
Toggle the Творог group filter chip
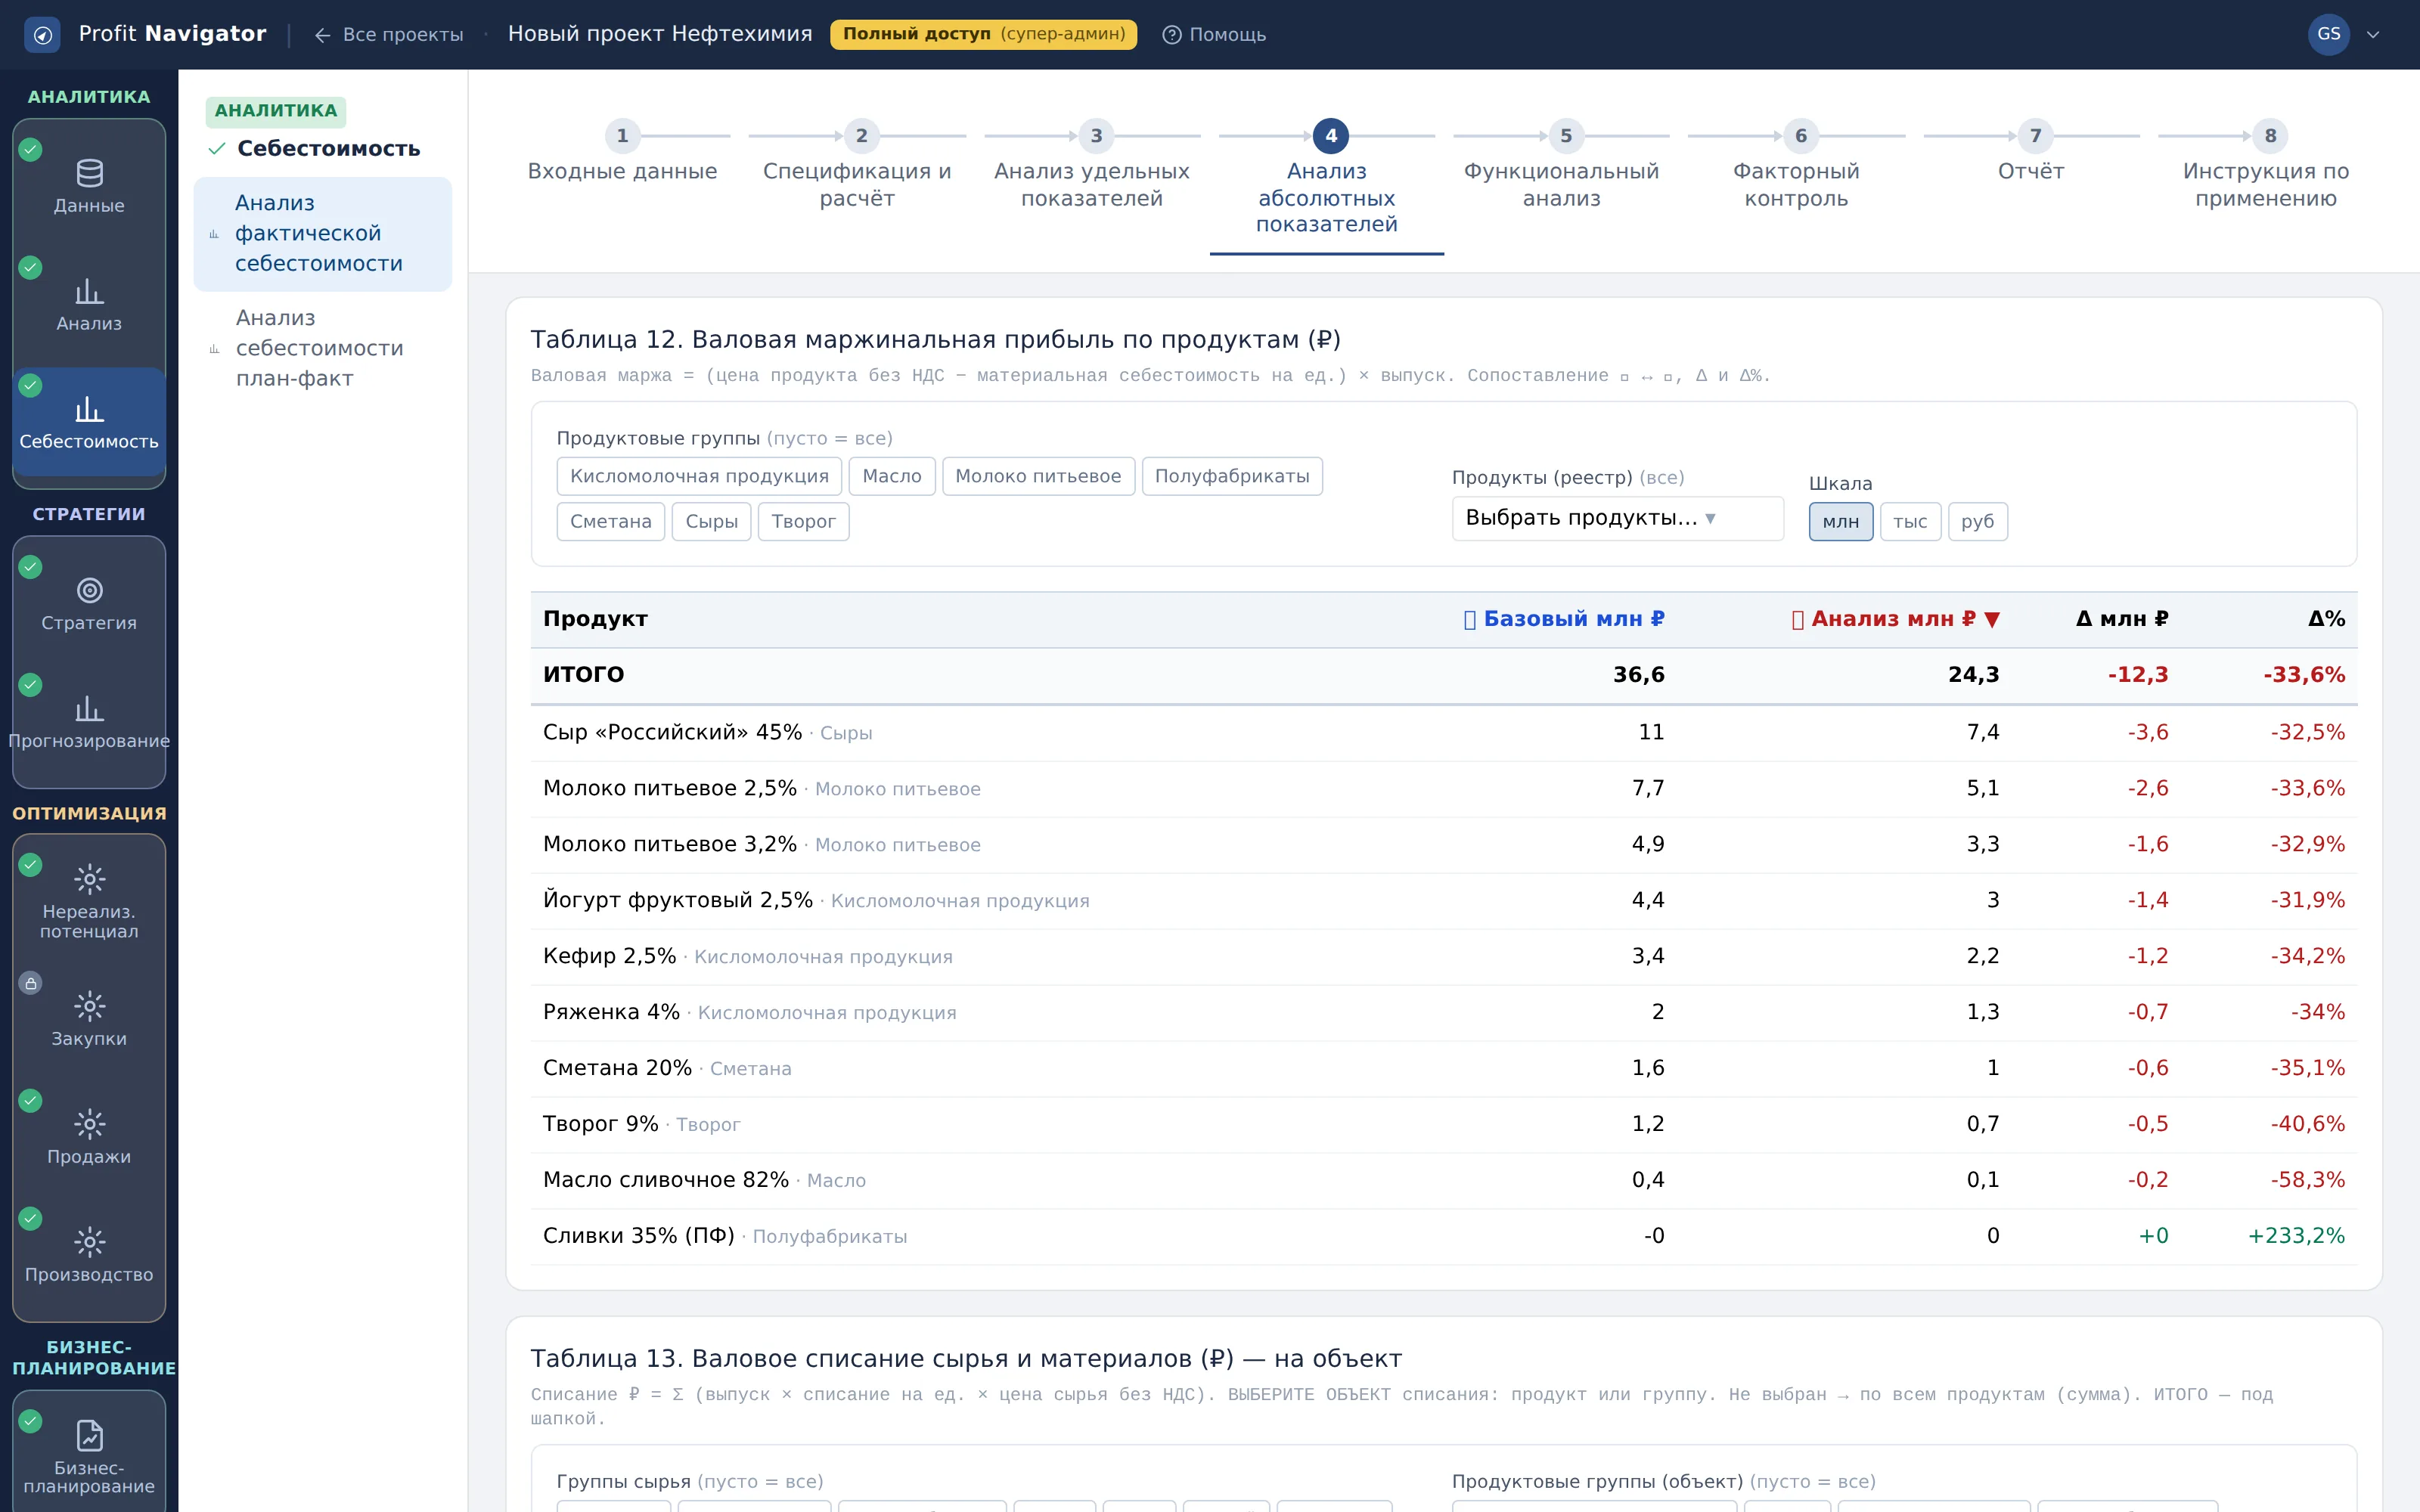pyautogui.click(x=803, y=521)
